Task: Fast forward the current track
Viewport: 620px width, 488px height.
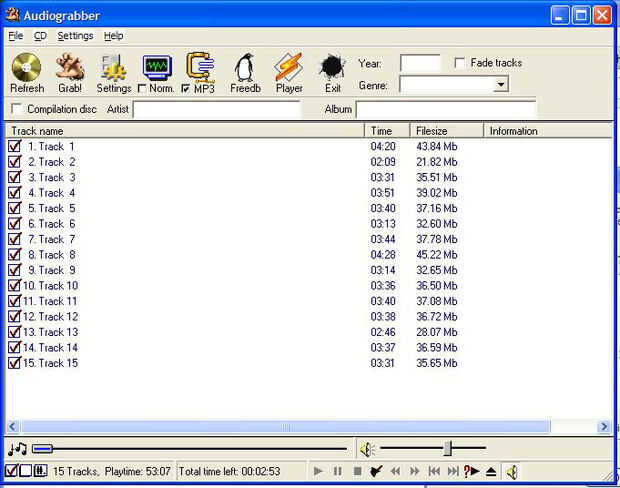Action: point(414,471)
